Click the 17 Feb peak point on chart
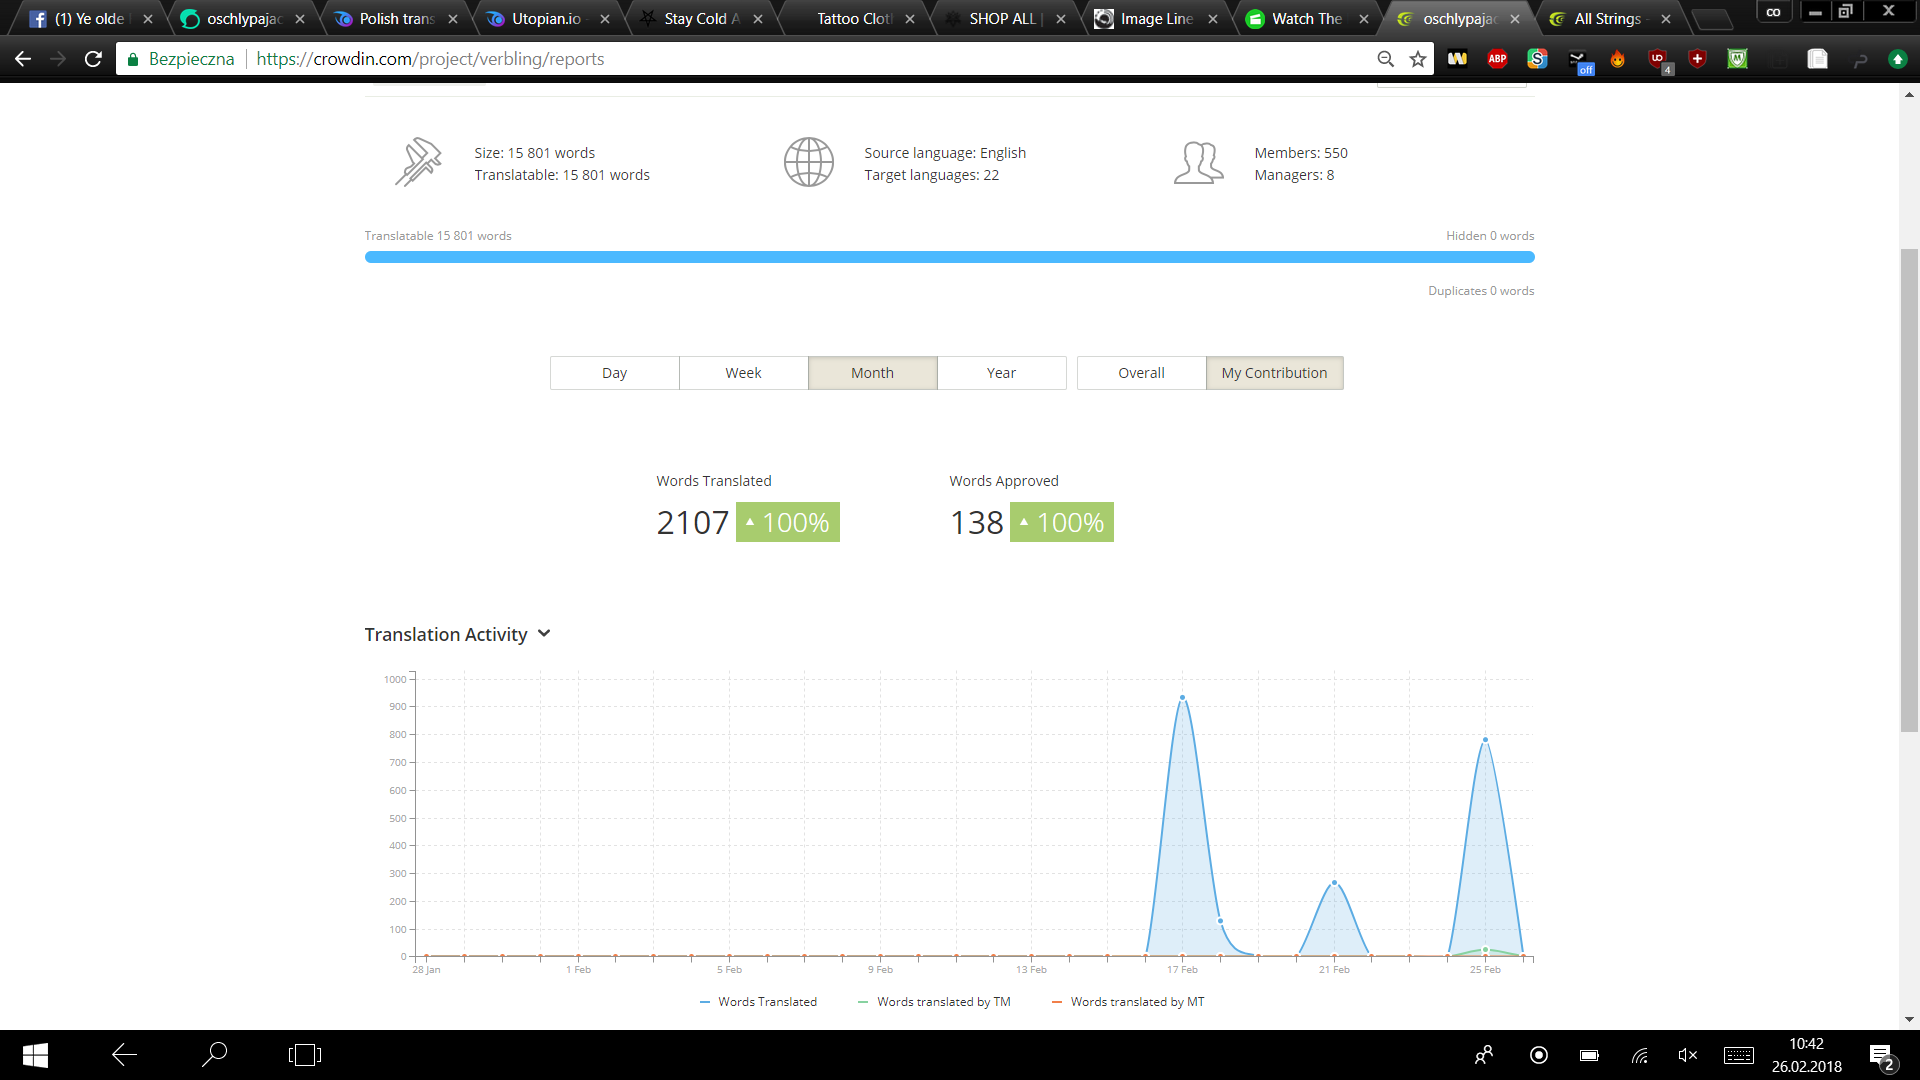The width and height of the screenshot is (1920, 1080). point(1182,698)
